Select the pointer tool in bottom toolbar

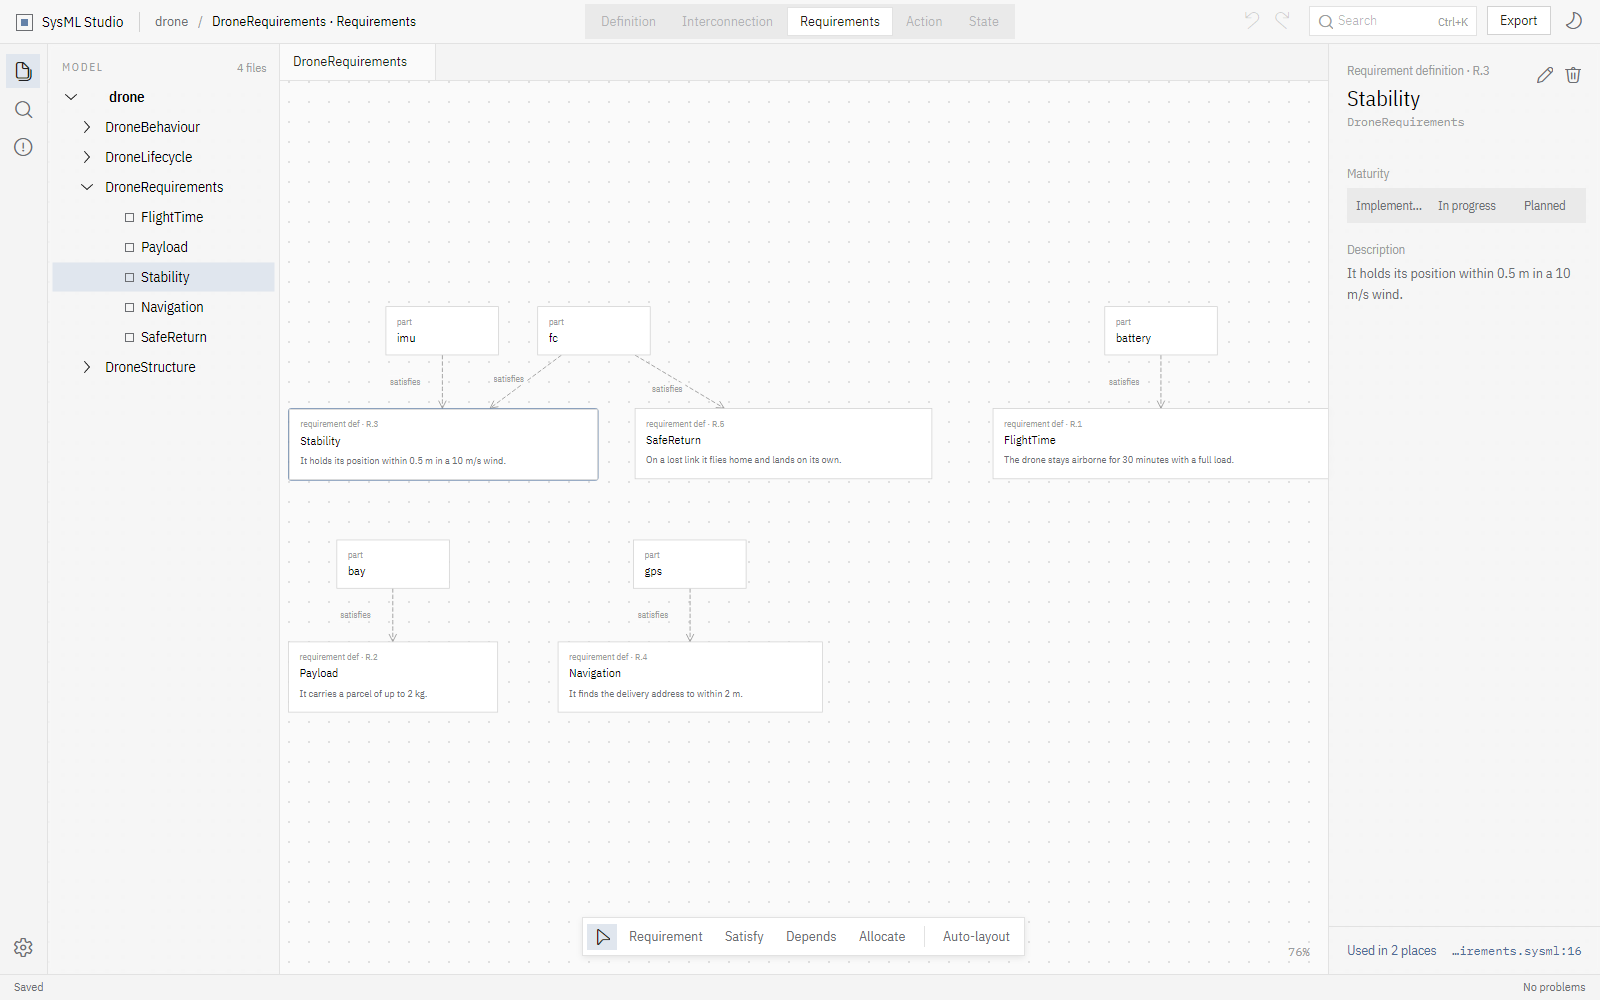tap(602, 937)
